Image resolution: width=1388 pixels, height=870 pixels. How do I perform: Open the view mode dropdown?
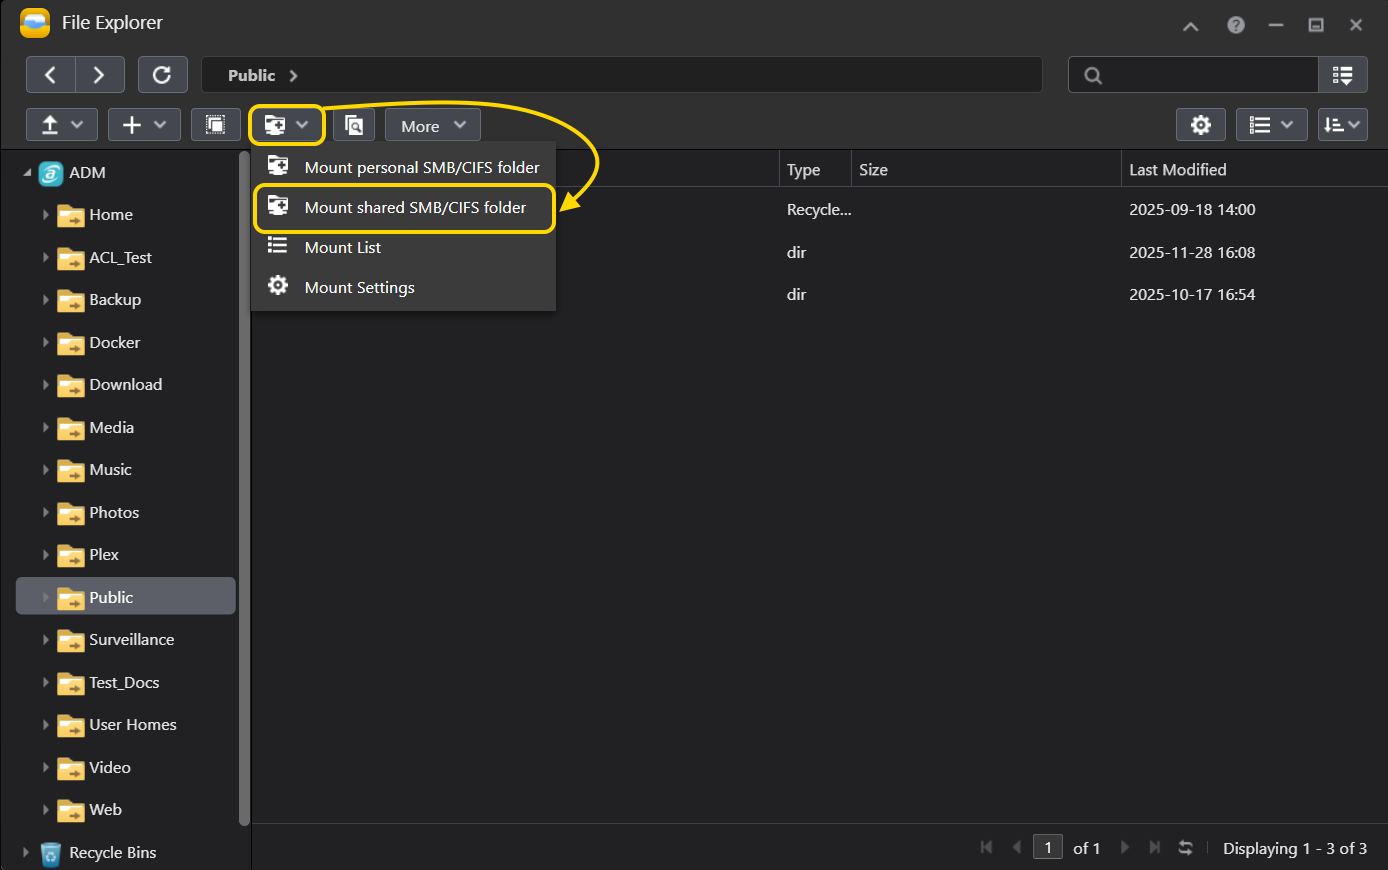[x=1271, y=125]
